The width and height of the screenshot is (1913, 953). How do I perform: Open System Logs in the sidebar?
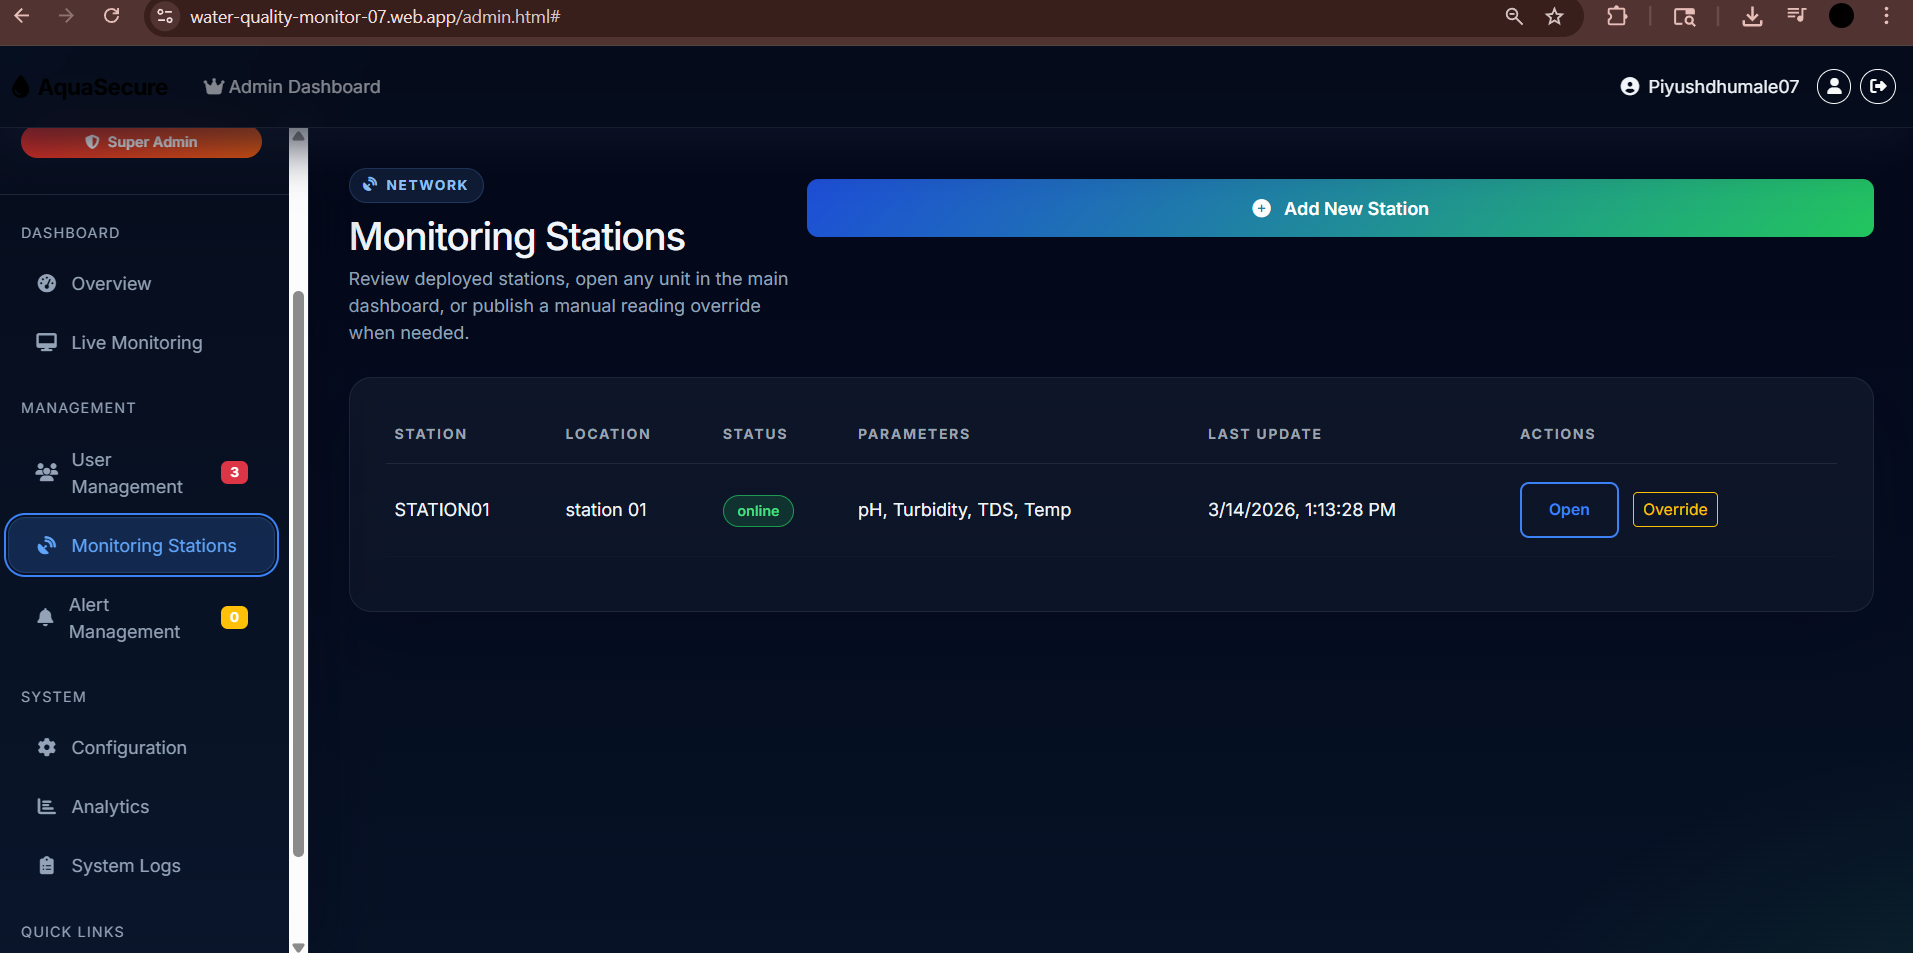(x=141, y=866)
